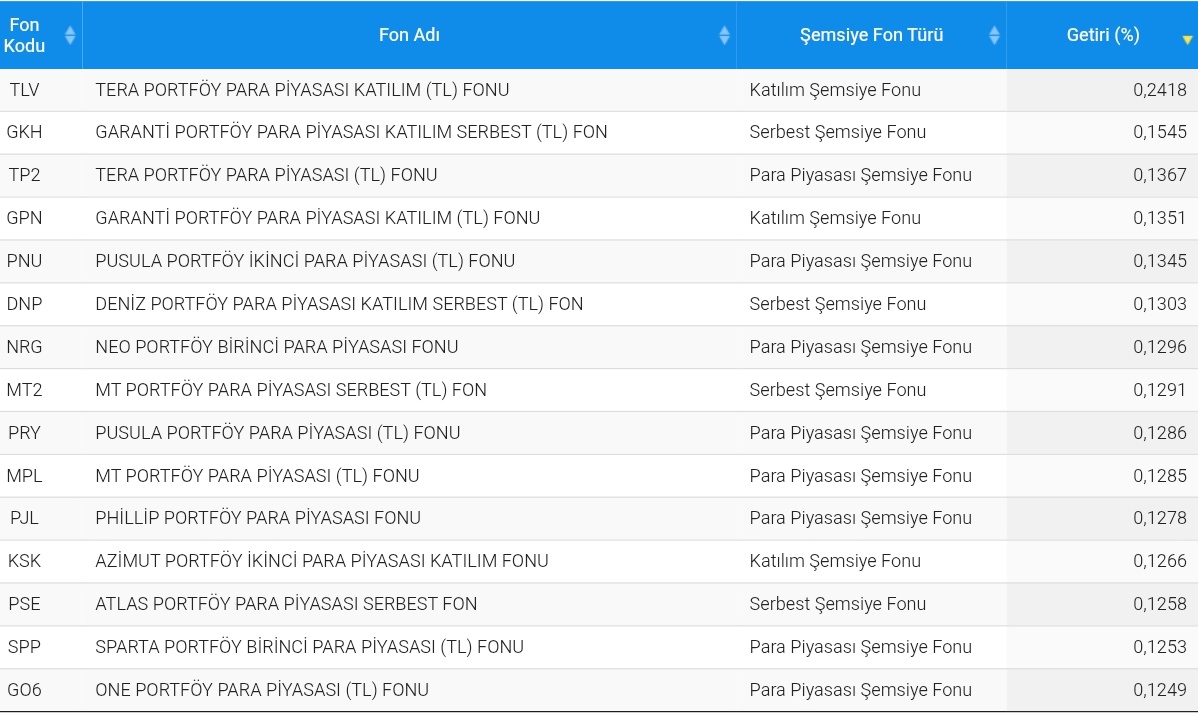The width and height of the screenshot is (1198, 715).
Task: Open GARANTİ PORTFÖY PARA PİYASASI KATILIM SERBEST fund
Action: 351,132
